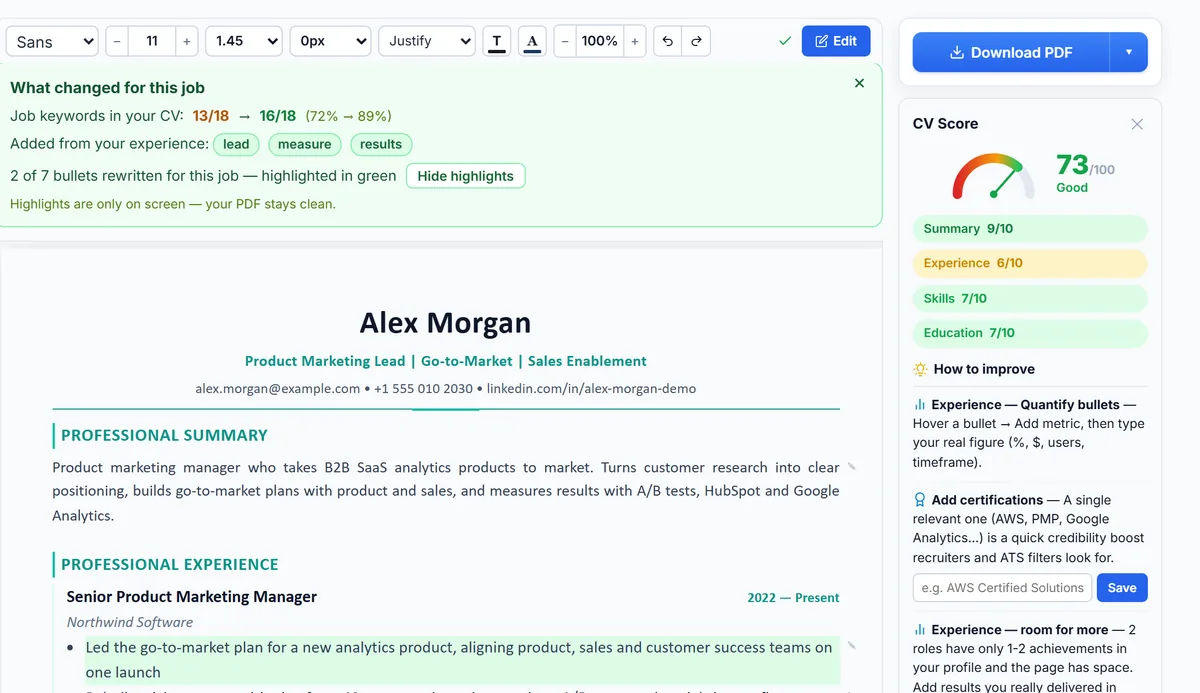This screenshot has height=693, width=1200.
Task: Select the Experience 6/10 score bar
Action: click(1030, 263)
